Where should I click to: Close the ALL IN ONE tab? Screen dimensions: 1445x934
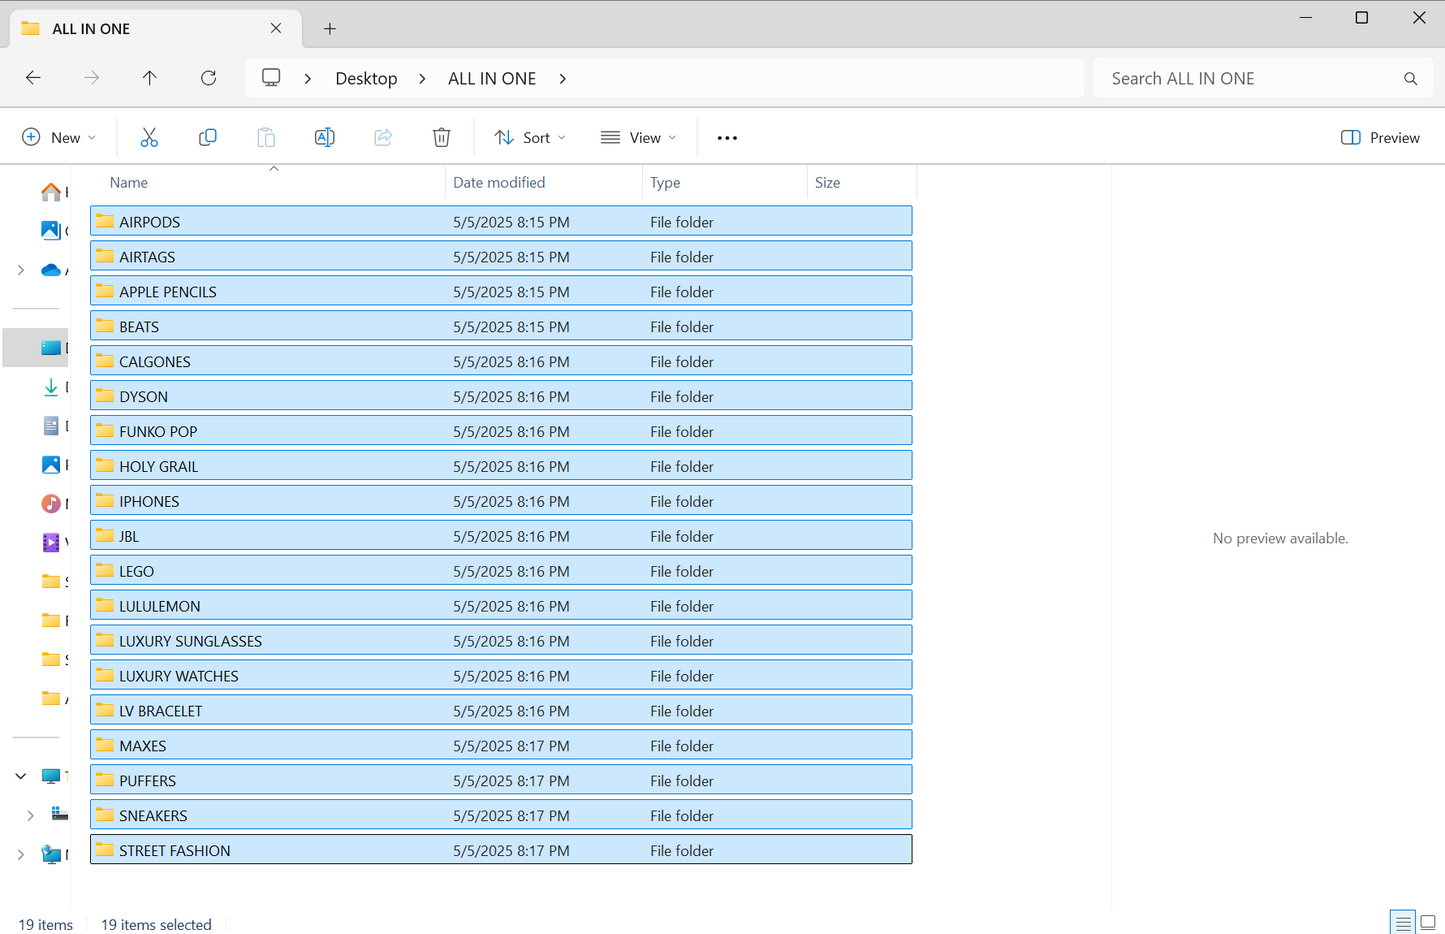click(x=276, y=28)
